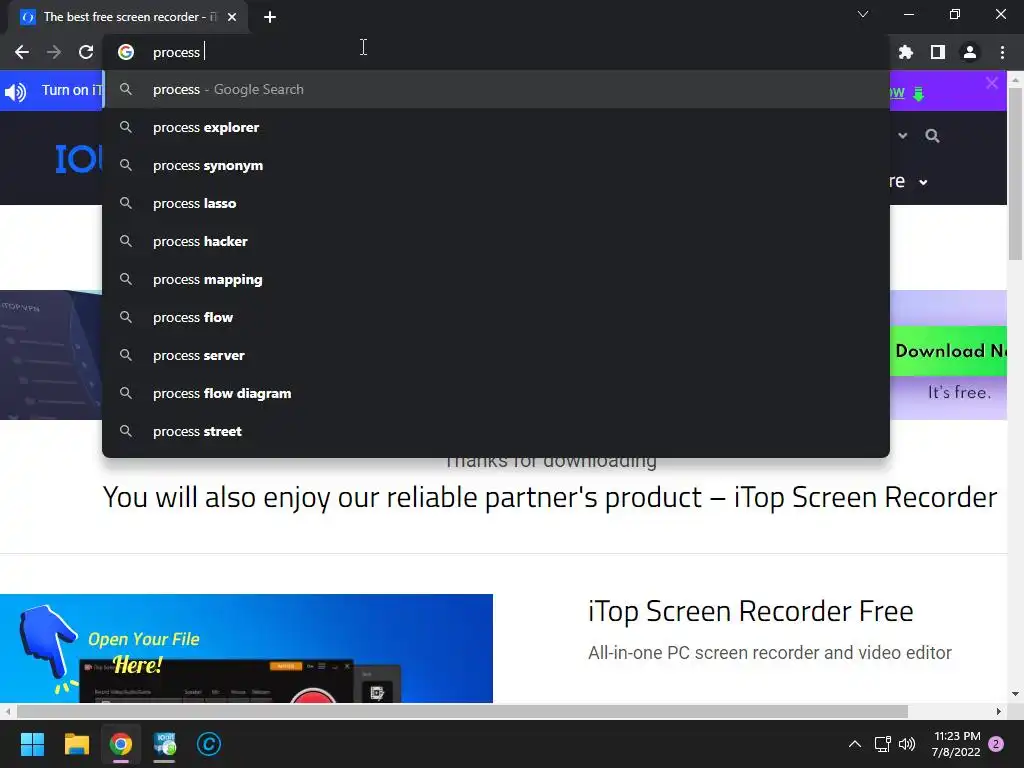Screen dimensions: 1024x768
Task: Open the Chrome profile avatar
Action: coord(970,52)
